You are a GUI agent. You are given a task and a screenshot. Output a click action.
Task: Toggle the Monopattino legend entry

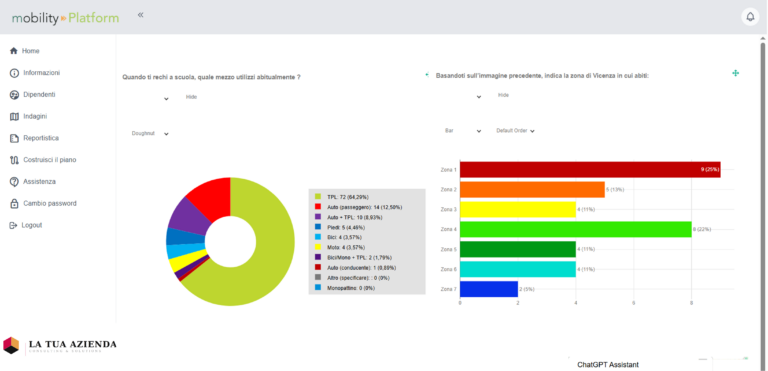pos(344,288)
